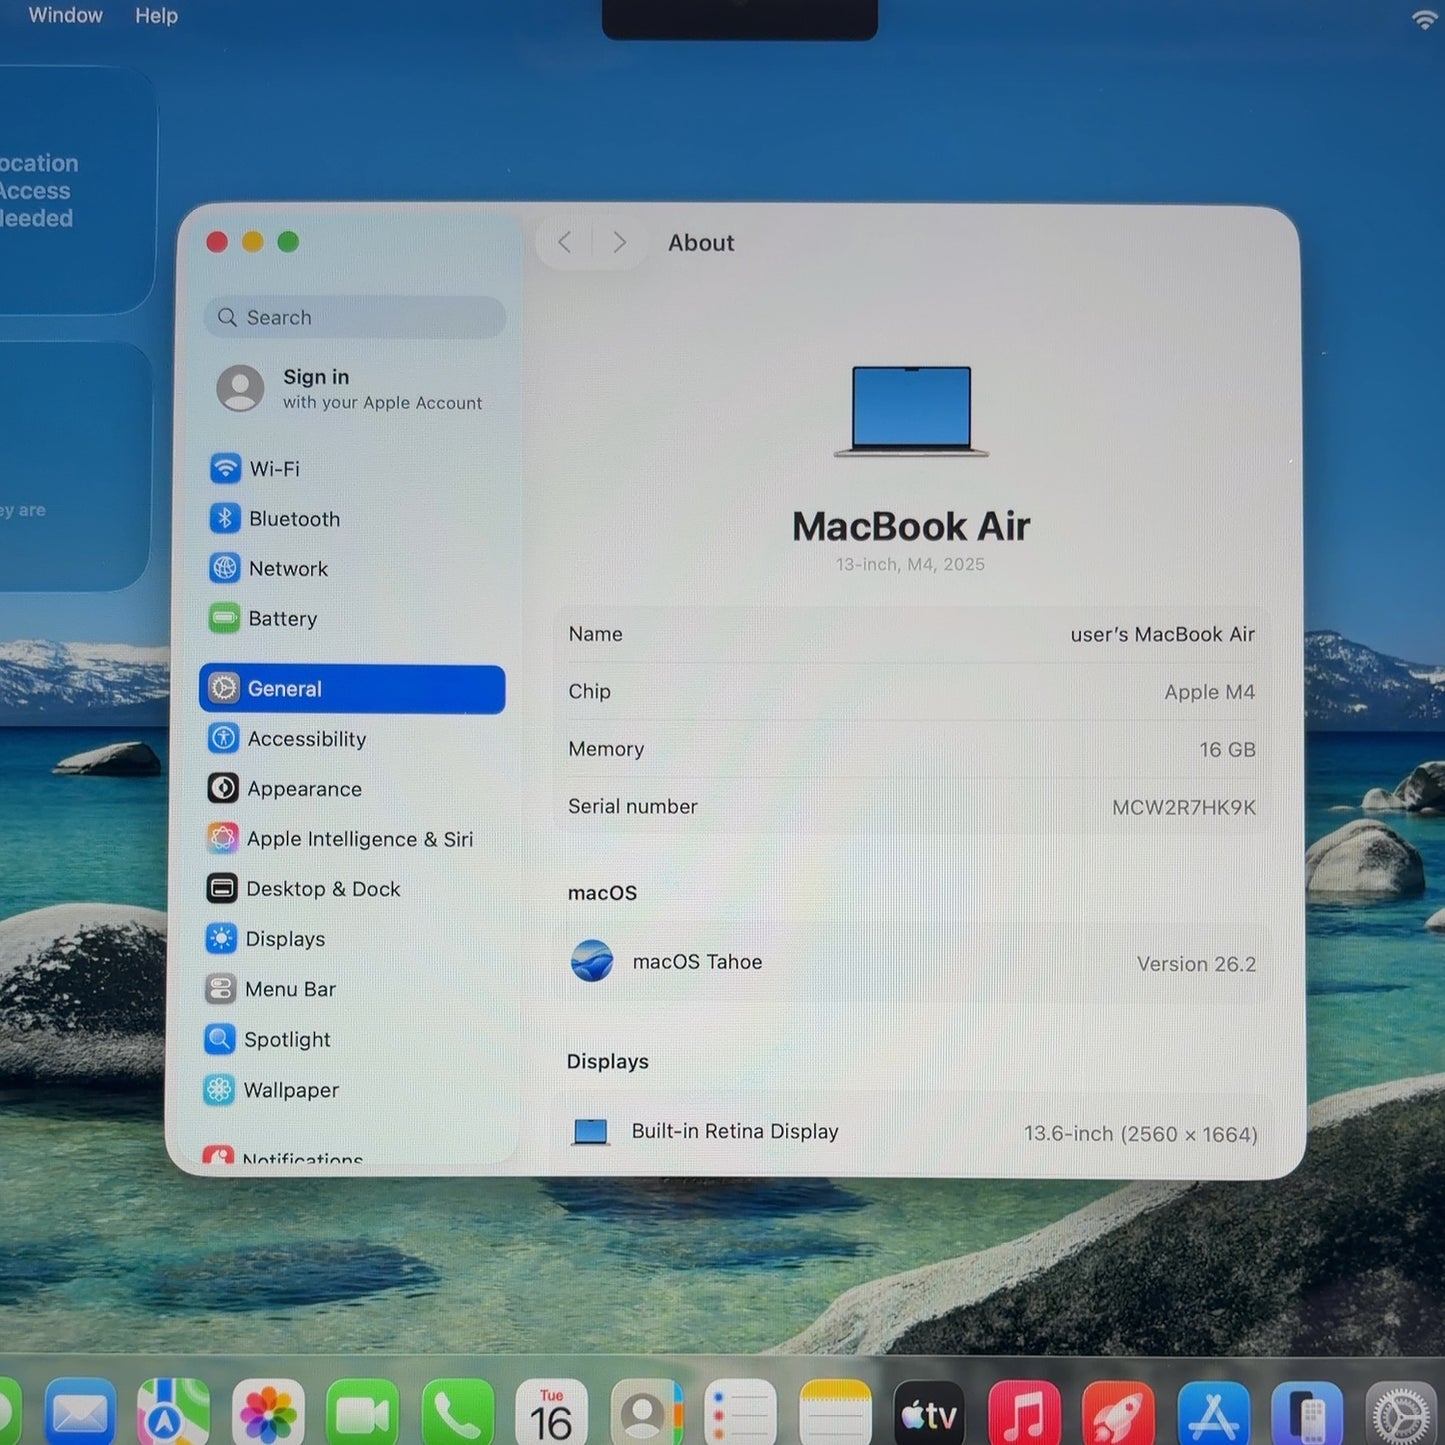Select Desktop & Dock settings
Screen dimensions: 1445x1445
303,889
